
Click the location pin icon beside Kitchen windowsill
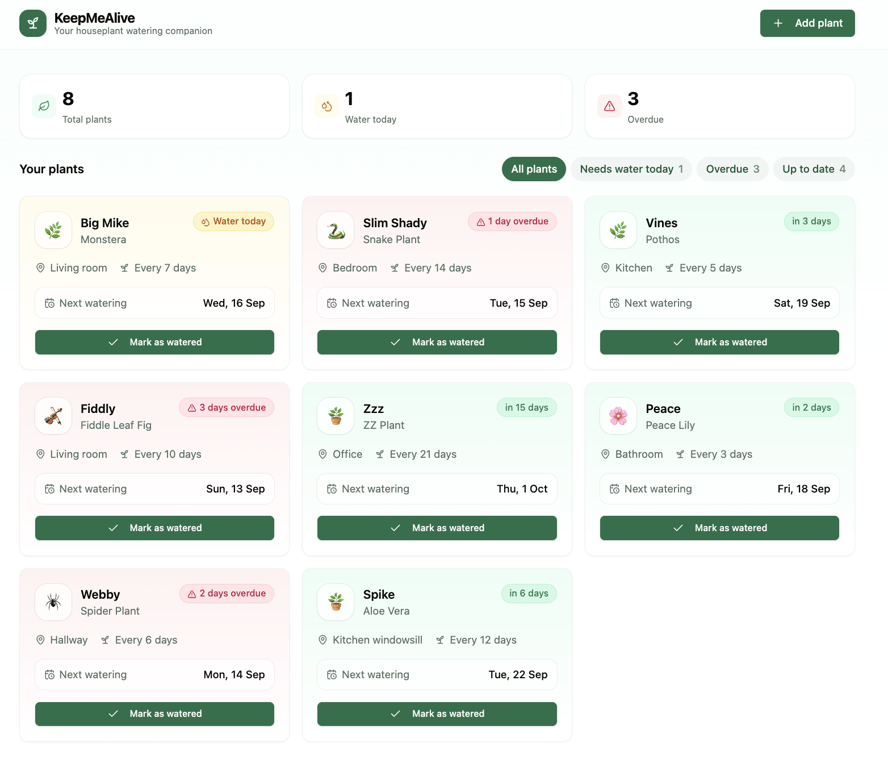[x=323, y=640]
